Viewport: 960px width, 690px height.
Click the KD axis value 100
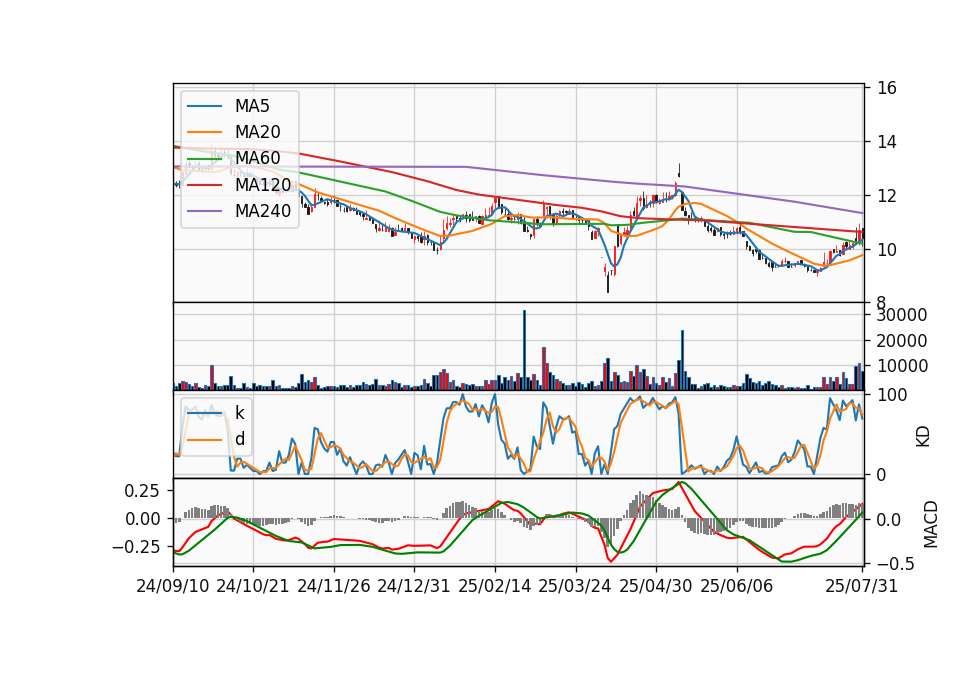click(x=891, y=395)
